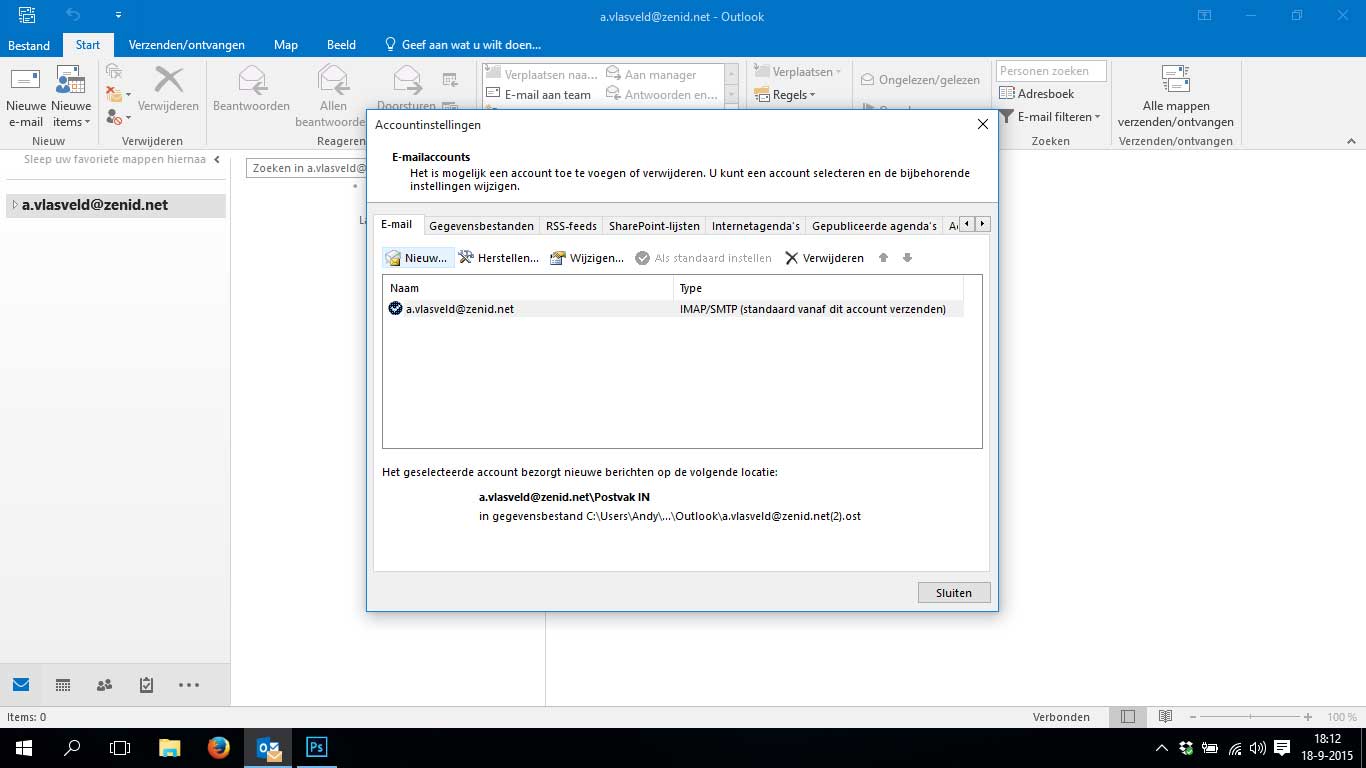Screen dimensions: 1366x768
Task: Click Verwijderen in Accountinstellingen dialog
Action: coord(824,258)
